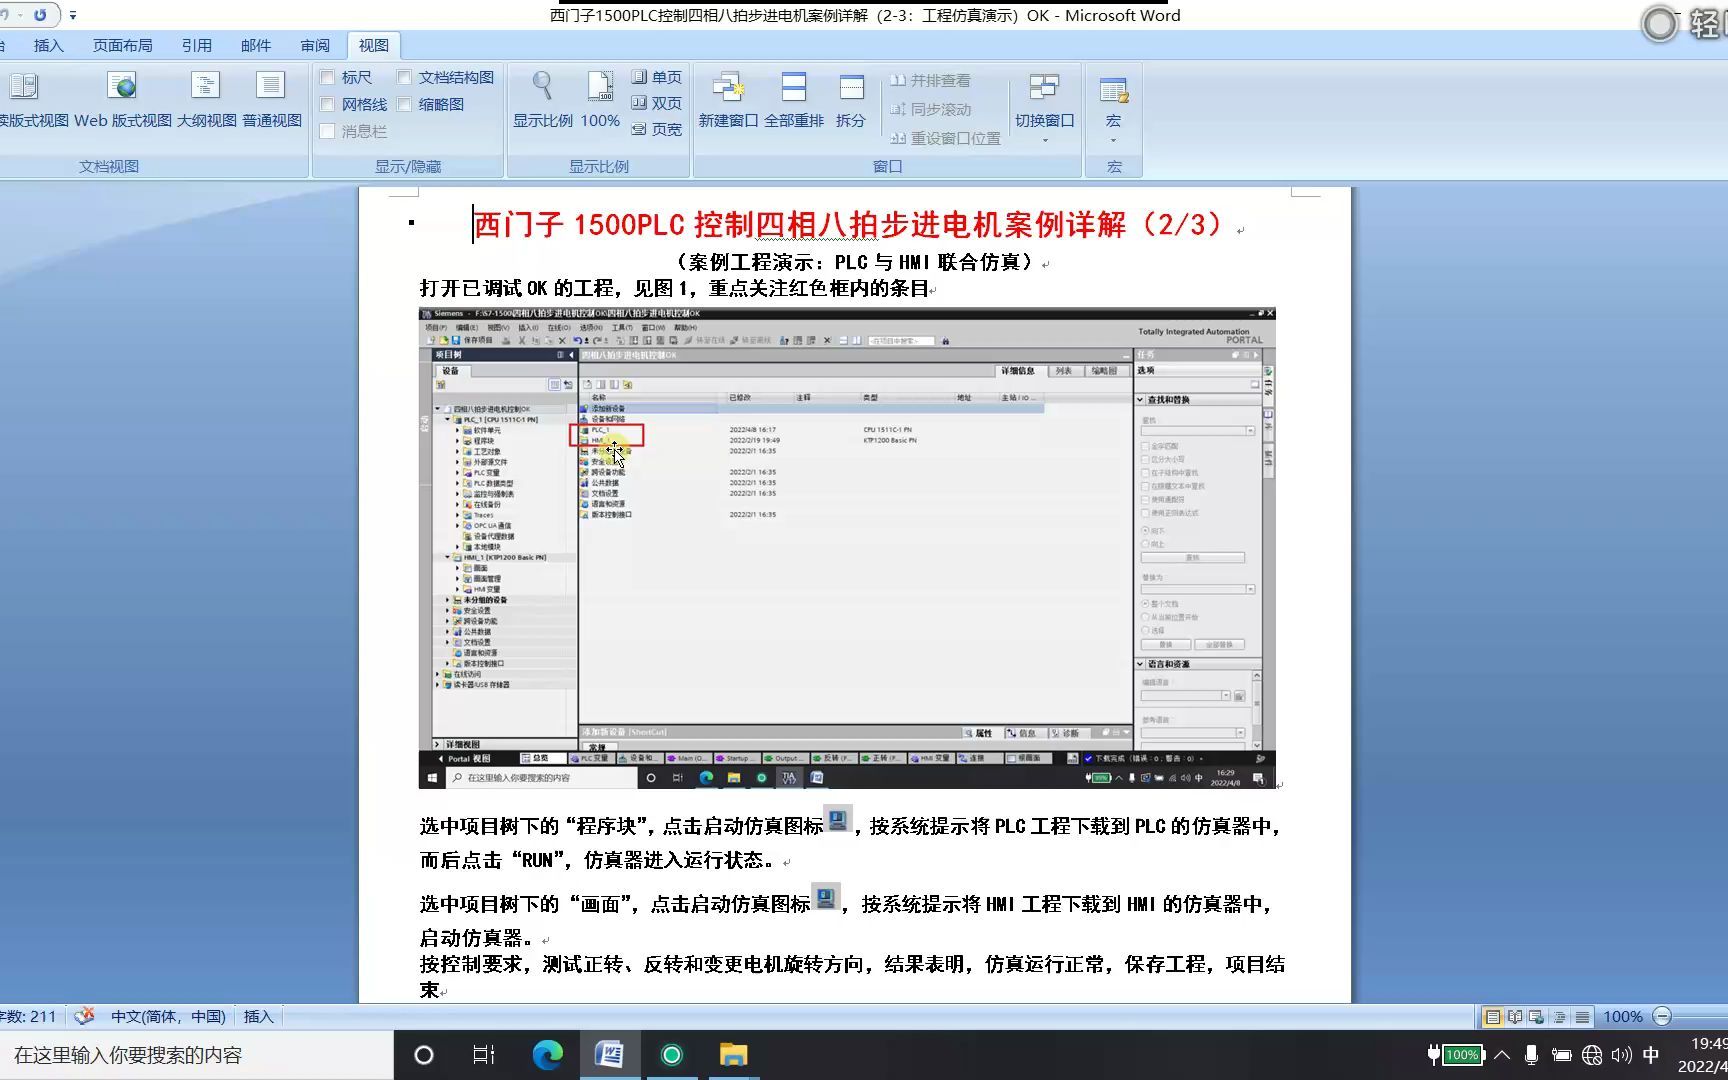Click print layout view icon in status bar

click(x=1493, y=1017)
